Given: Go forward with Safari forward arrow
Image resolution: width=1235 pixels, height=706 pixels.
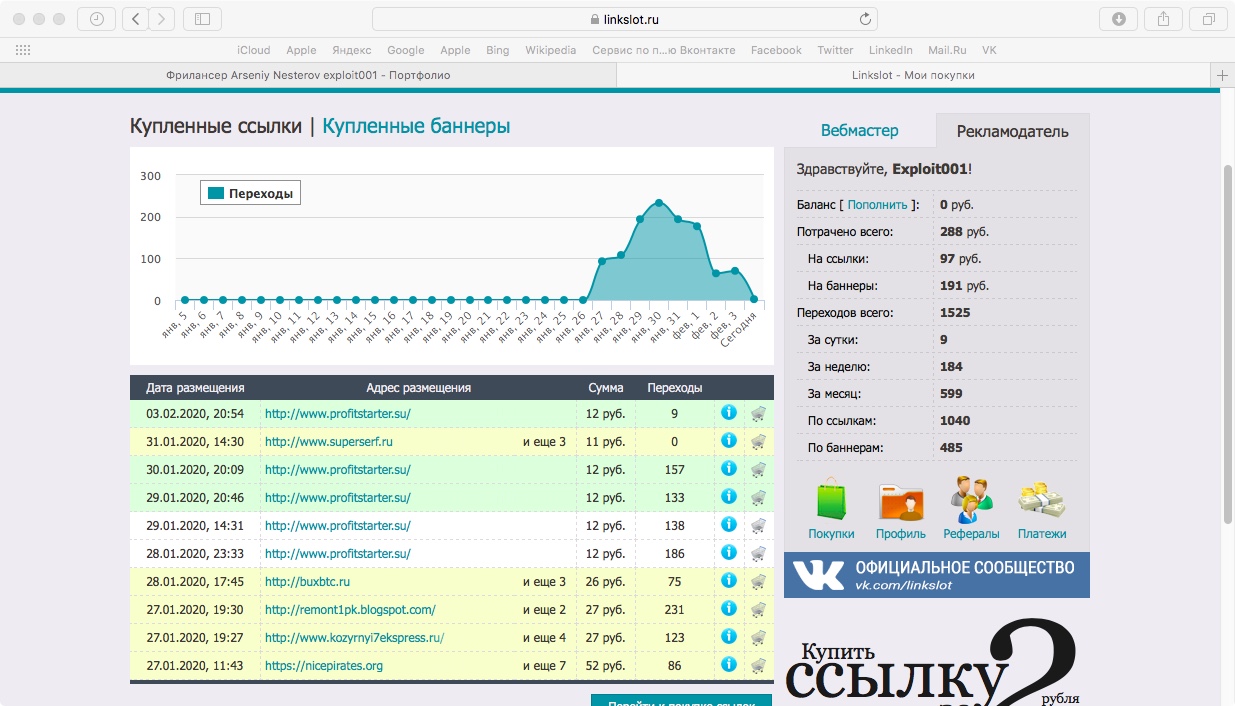Looking at the screenshot, I should coord(161,19).
